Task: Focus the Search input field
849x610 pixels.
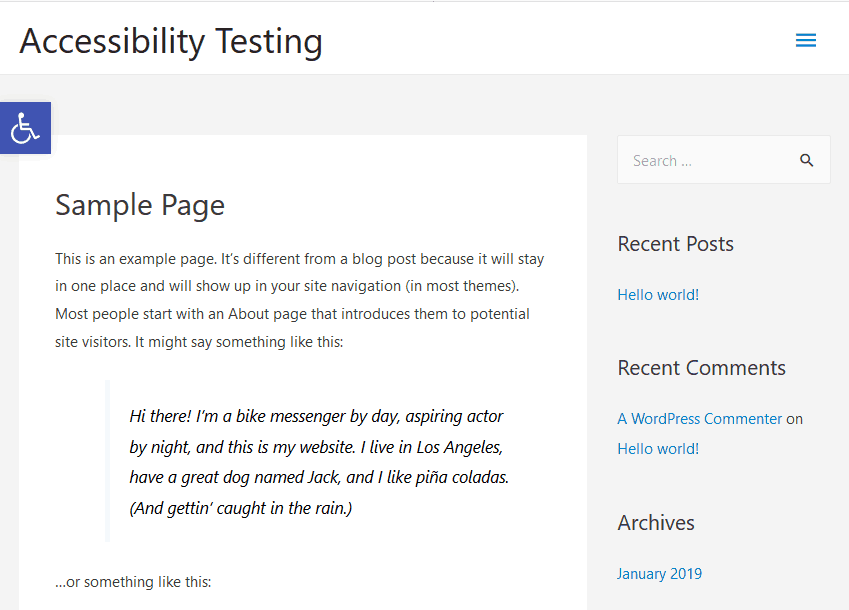Action: tap(700, 159)
